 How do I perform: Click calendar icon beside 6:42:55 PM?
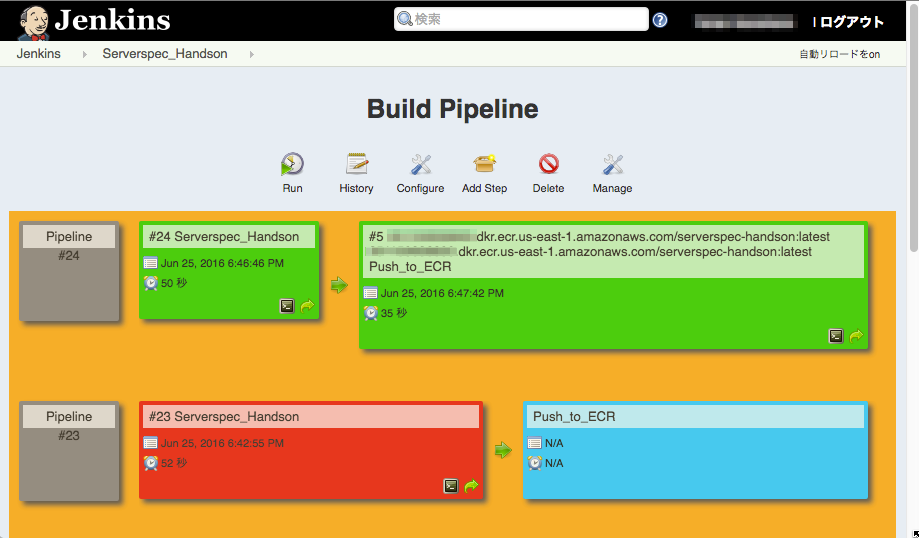[x=151, y=443]
